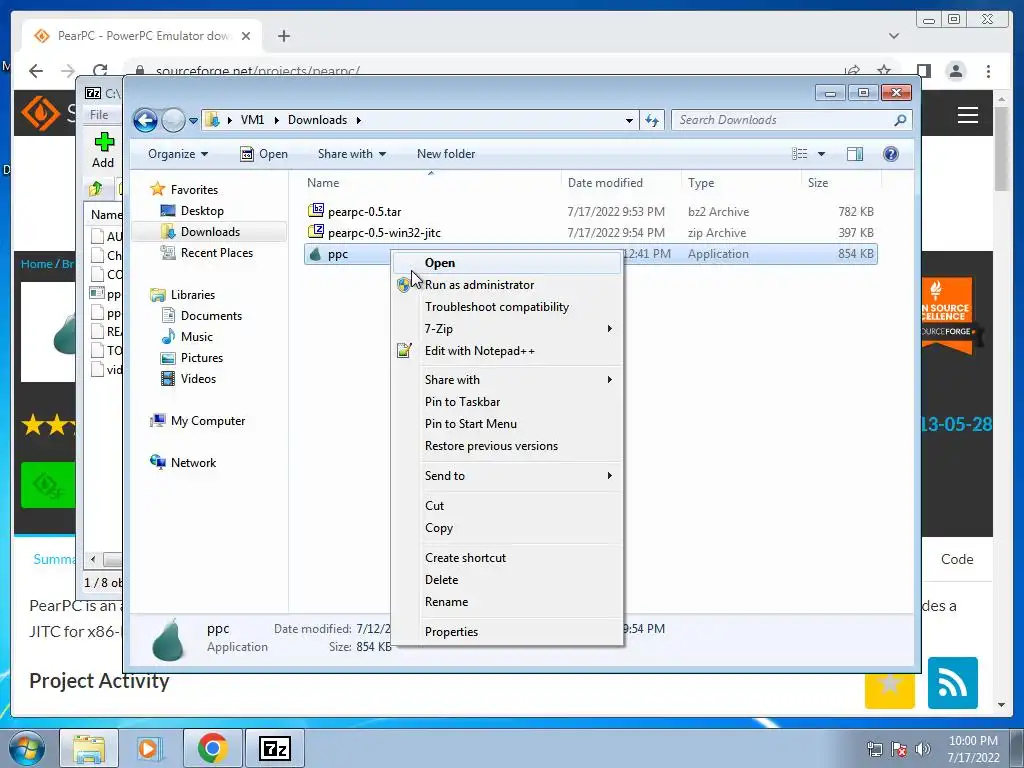The image size is (1024, 768).
Task: Open the SourceForge hamburger menu
Action: point(967,115)
